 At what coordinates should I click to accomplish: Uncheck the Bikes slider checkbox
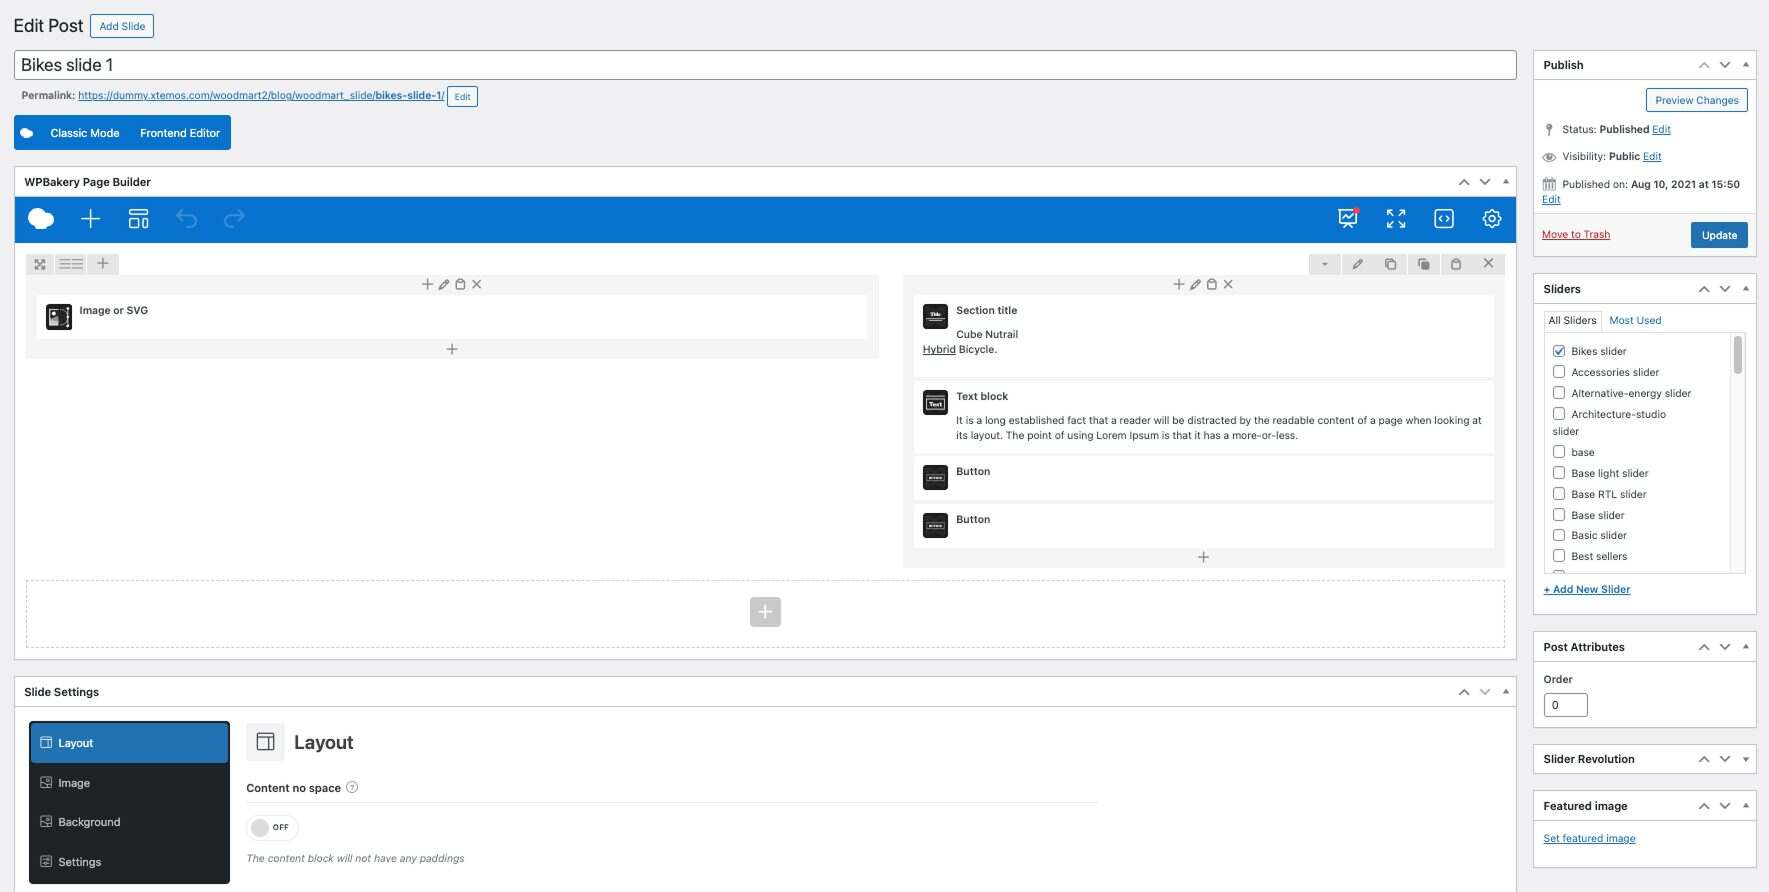(1559, 351)
